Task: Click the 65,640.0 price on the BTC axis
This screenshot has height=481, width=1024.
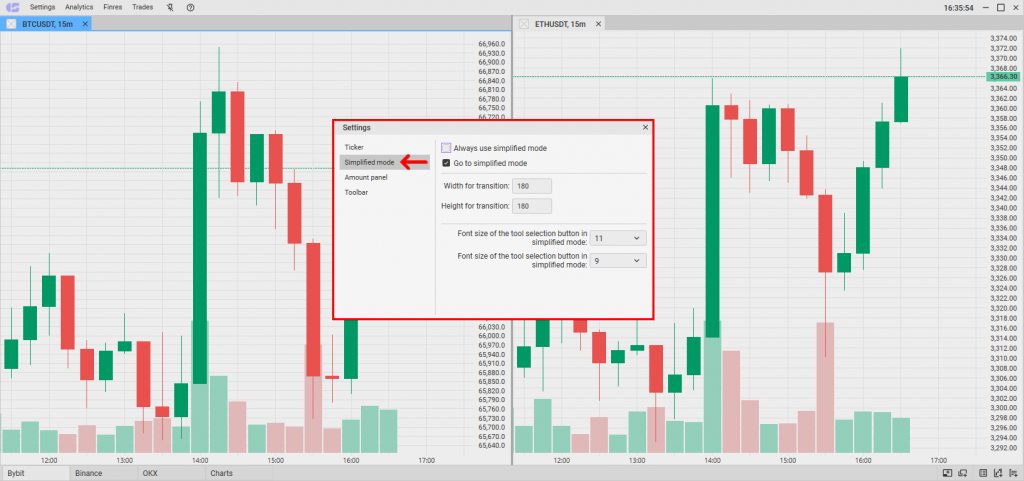Action: (492, 446)
